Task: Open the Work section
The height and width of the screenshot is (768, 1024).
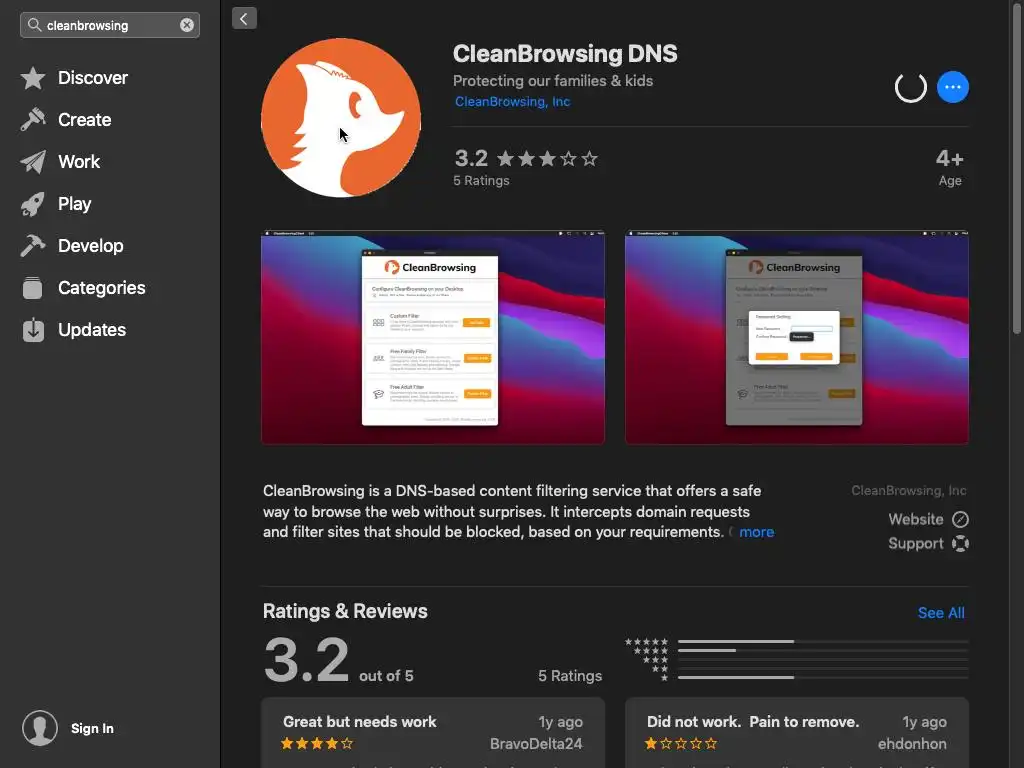Action: click(79, 161)
